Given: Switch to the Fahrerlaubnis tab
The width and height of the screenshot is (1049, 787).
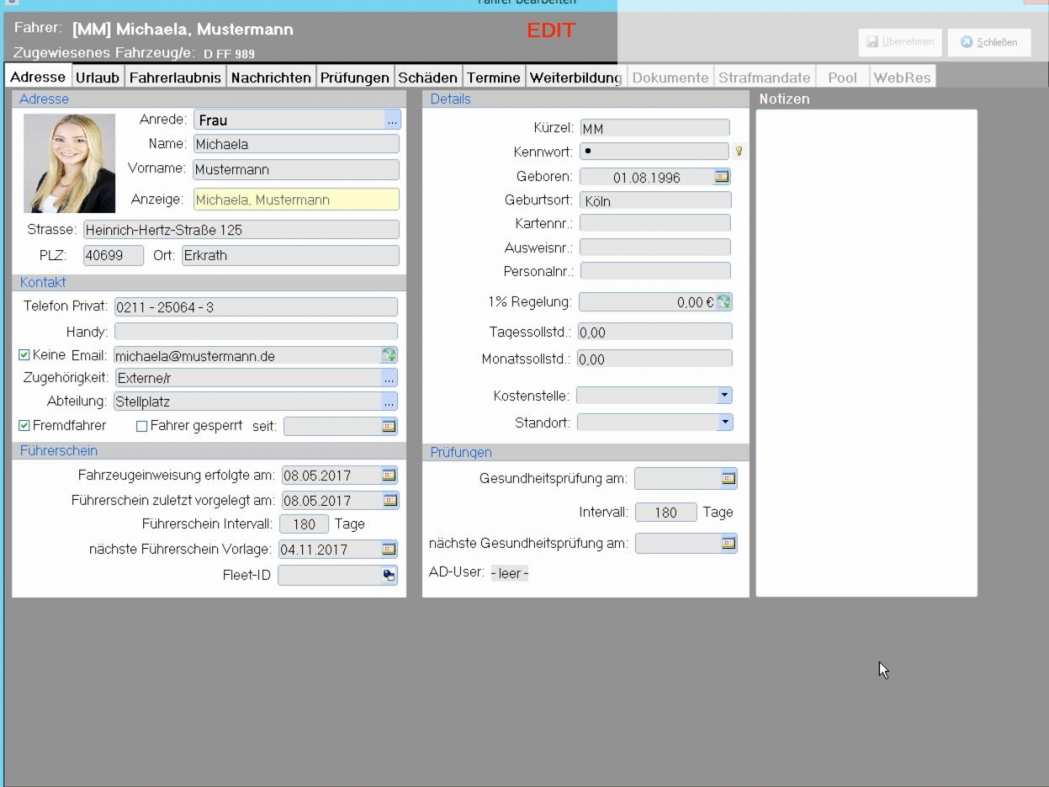Looking at the screenshot, I should pyautogui.click(x=175, y=77).
